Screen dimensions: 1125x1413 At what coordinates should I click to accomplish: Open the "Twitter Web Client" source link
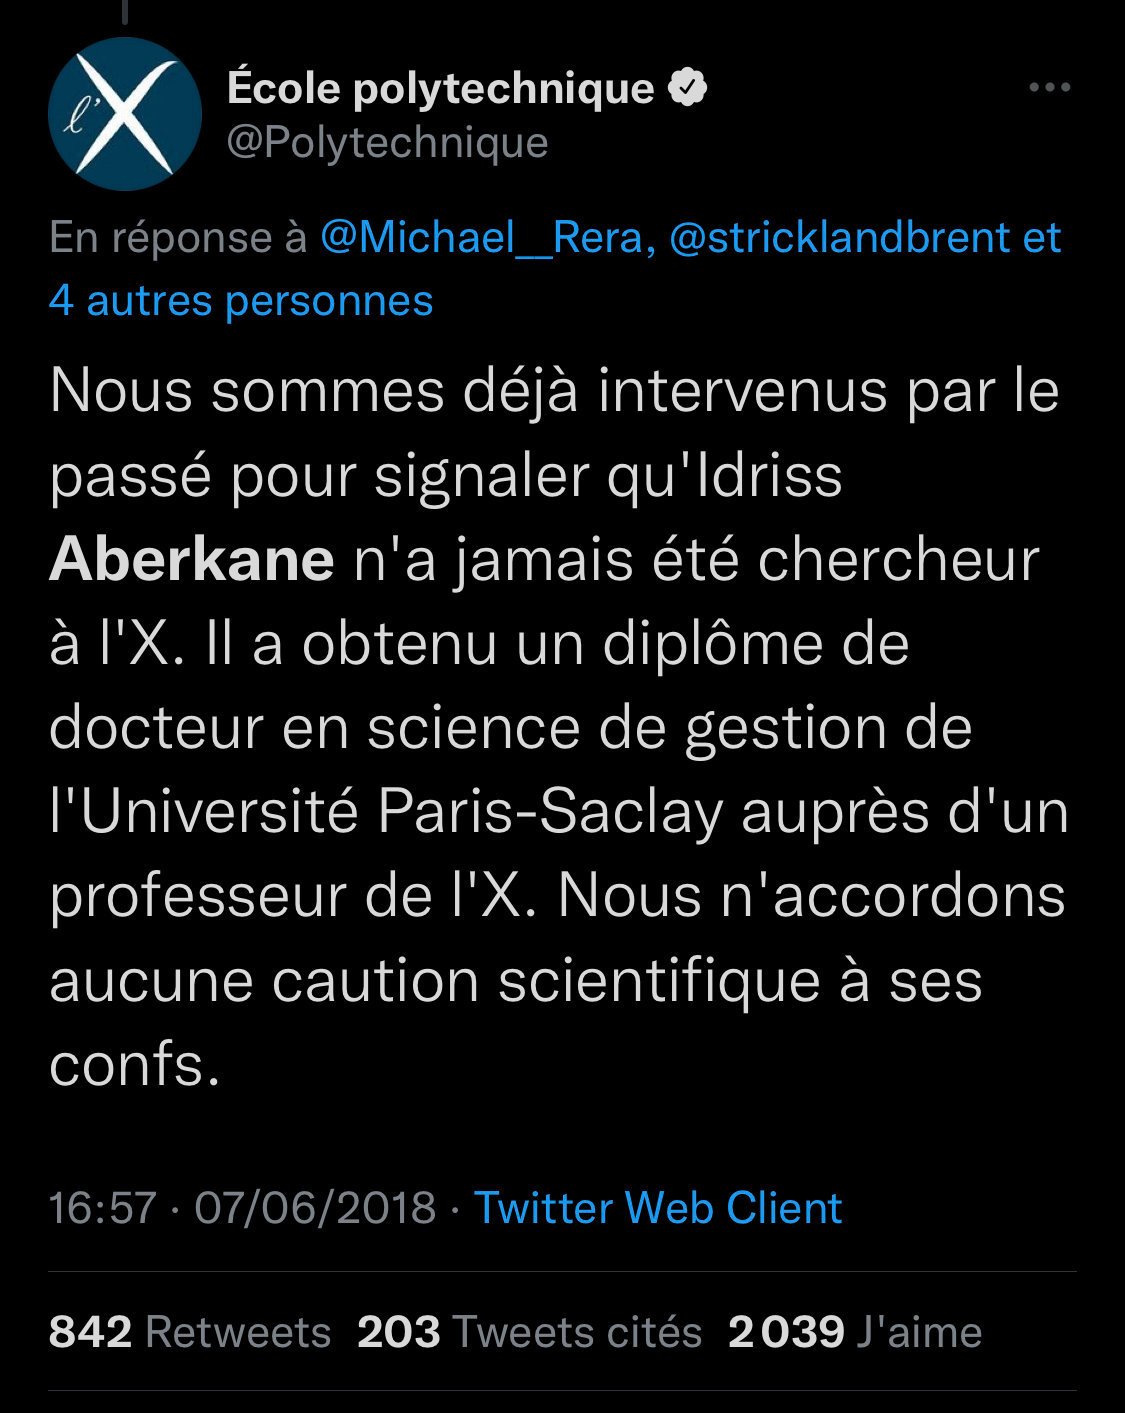pyautogui.click(x=657, y=1207)
